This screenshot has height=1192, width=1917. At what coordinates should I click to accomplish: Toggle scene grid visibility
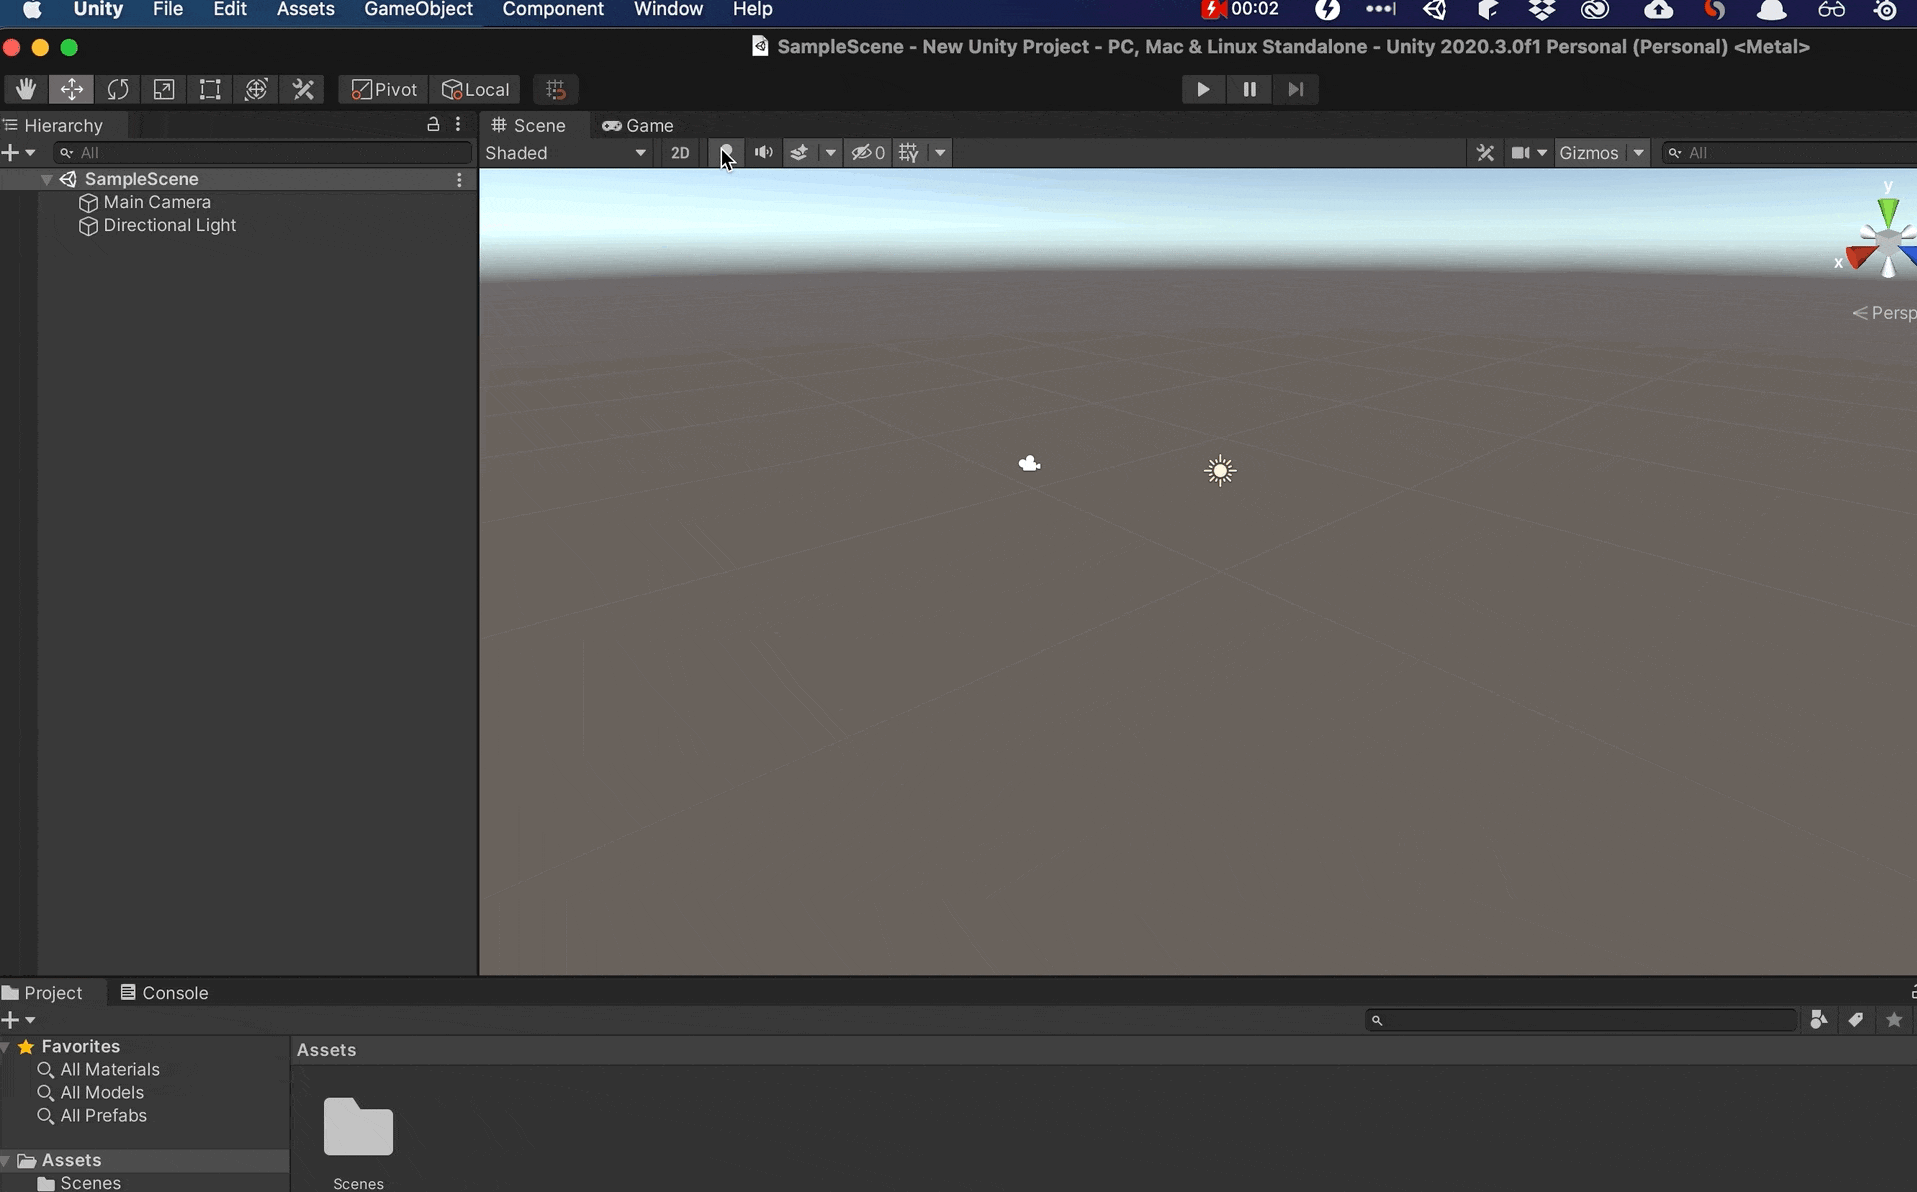(909, 153)
